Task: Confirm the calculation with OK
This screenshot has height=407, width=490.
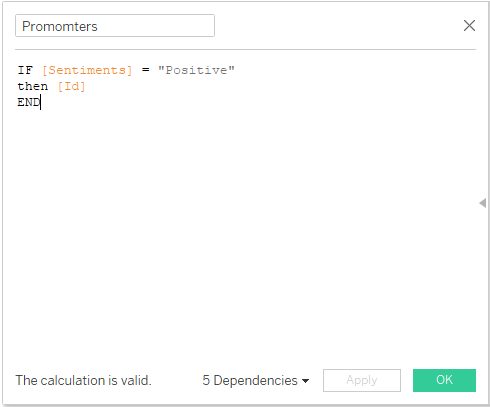Action: (444, 380)
